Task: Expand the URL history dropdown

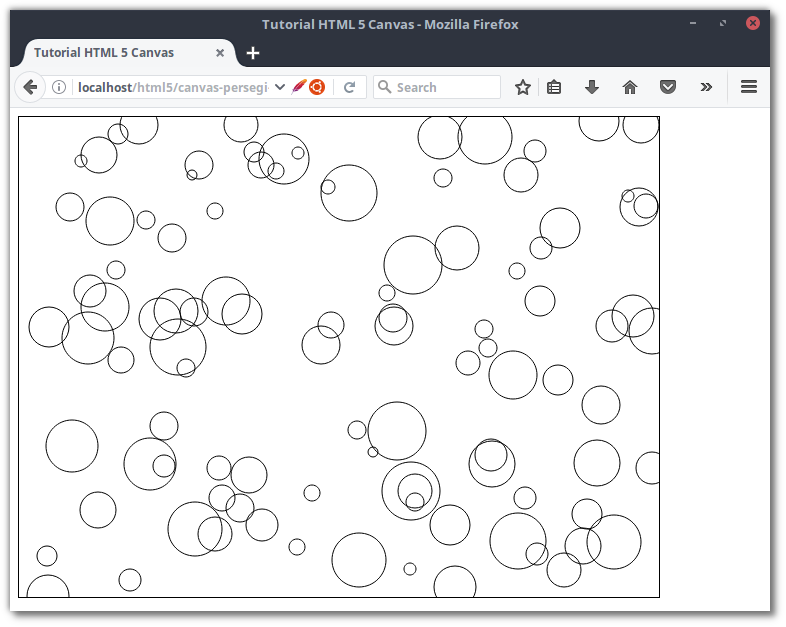Action: click(x=280, y=87)
